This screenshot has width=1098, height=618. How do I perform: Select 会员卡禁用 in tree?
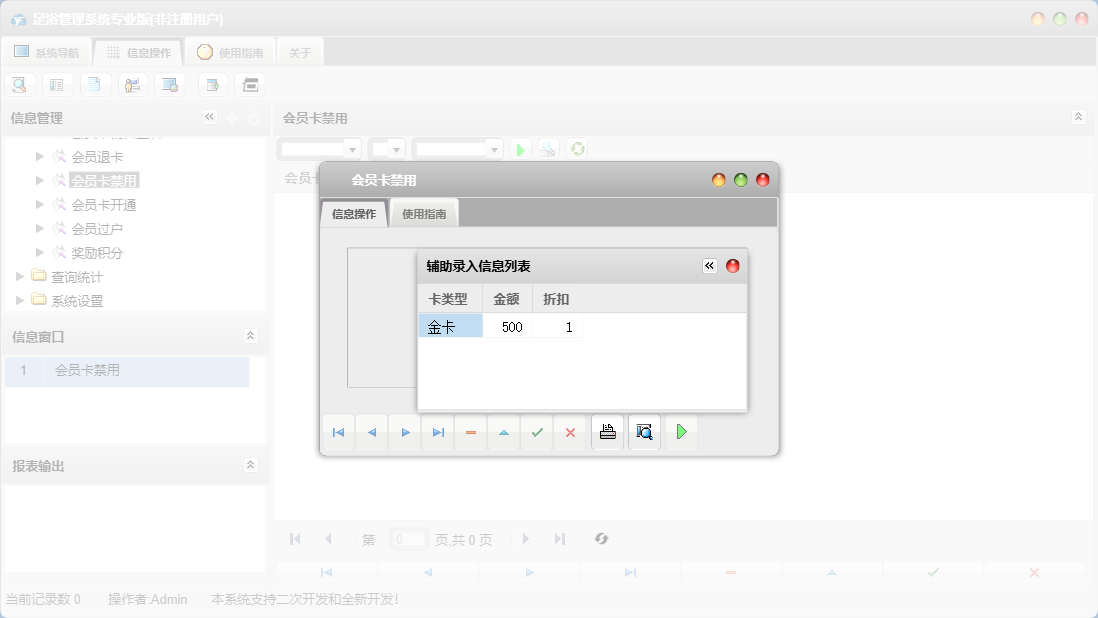(x=104, y=181)
